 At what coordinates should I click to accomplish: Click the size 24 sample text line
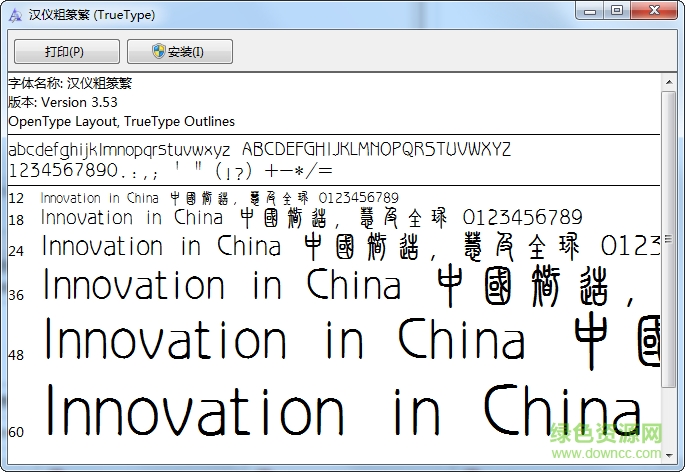[x=350, y=246]
